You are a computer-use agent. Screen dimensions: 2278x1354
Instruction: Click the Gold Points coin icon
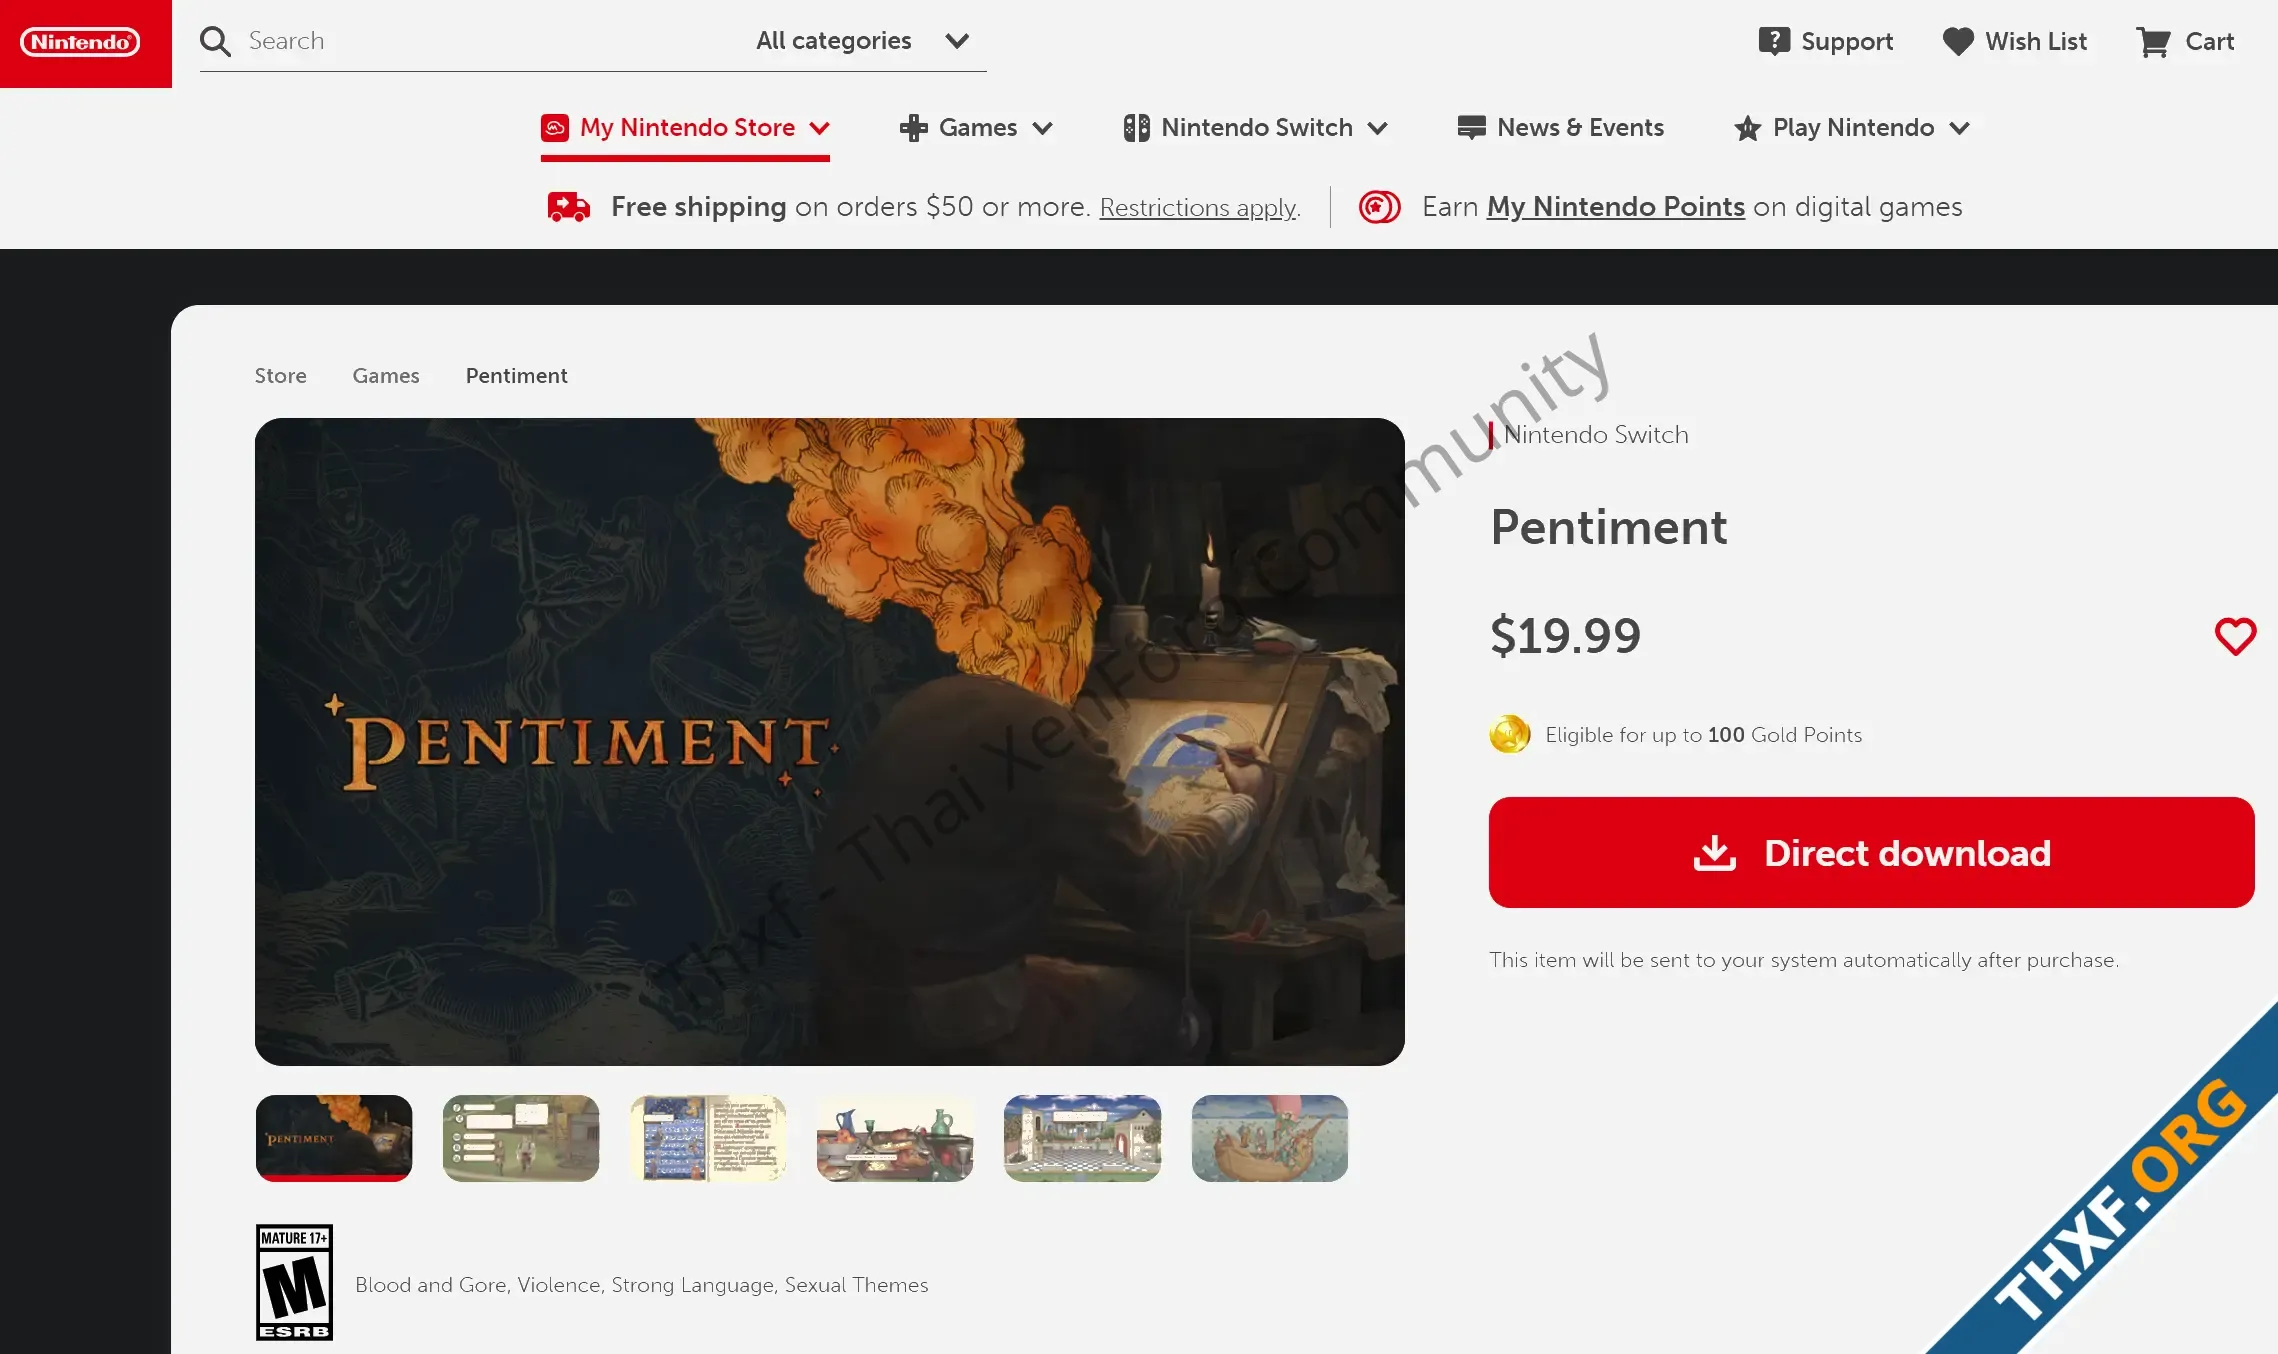[x=1510, y=734]
